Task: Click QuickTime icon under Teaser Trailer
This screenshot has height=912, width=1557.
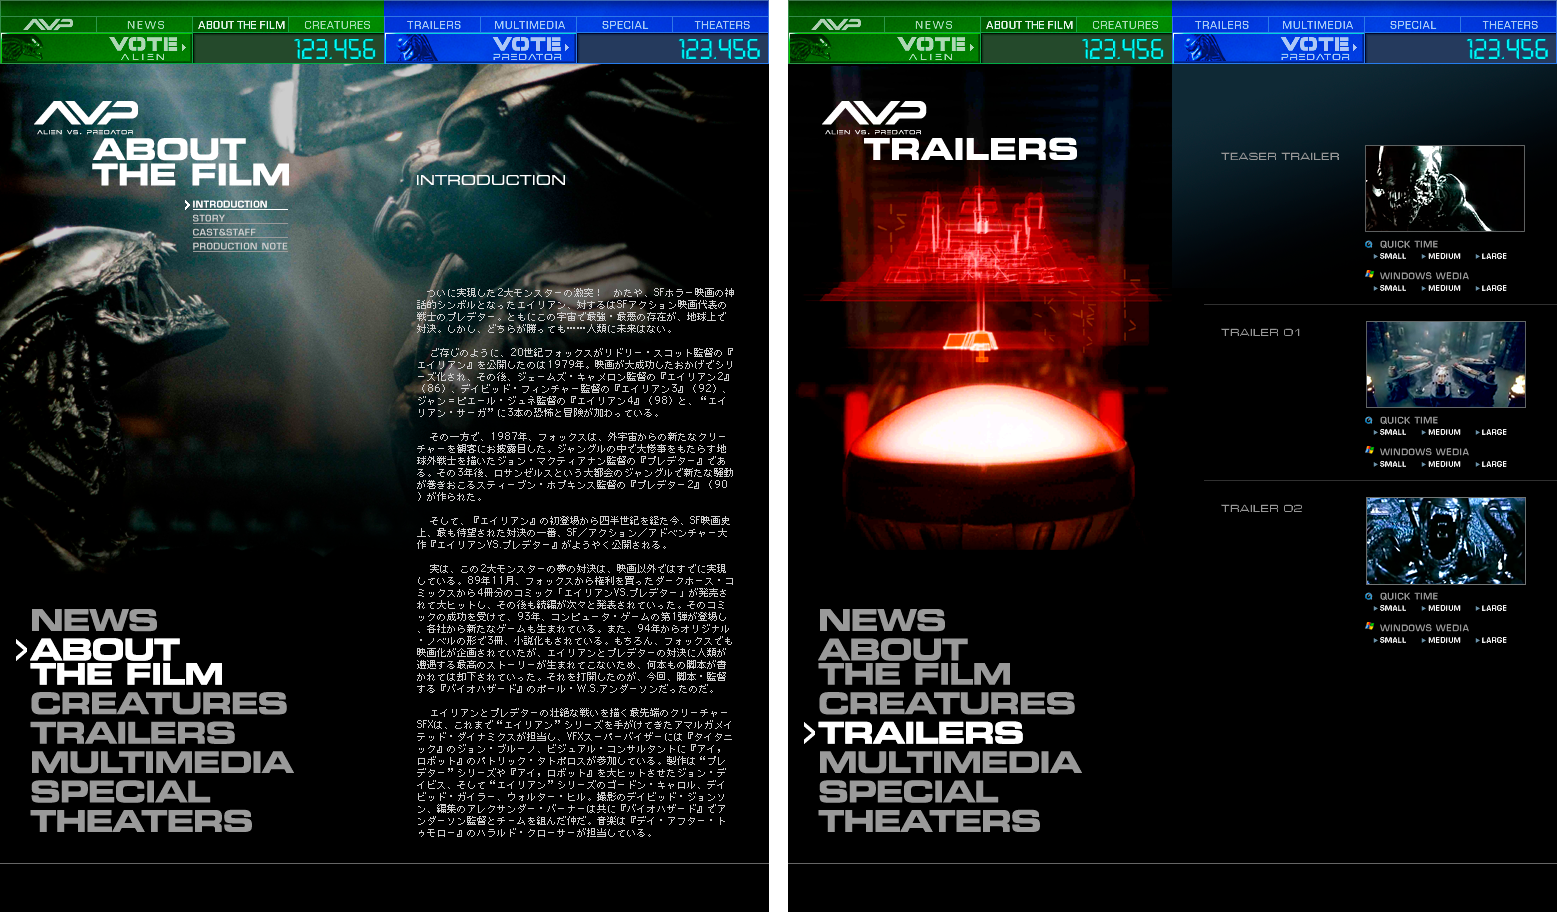Action: tap(1369, 244)
